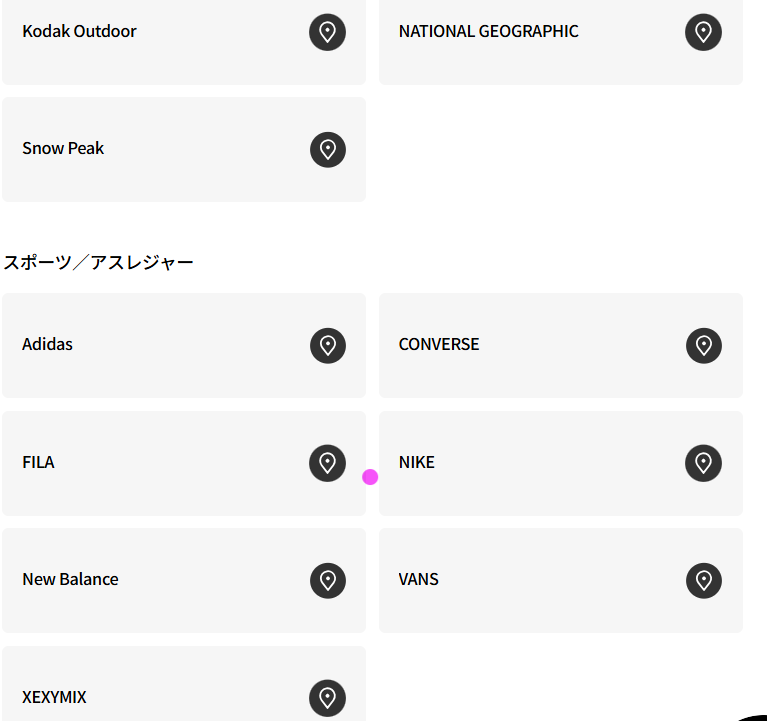Open Snow Peak map pin icon
The height and width of the screenshot is (721, 767).
click(x=327, y=149)
